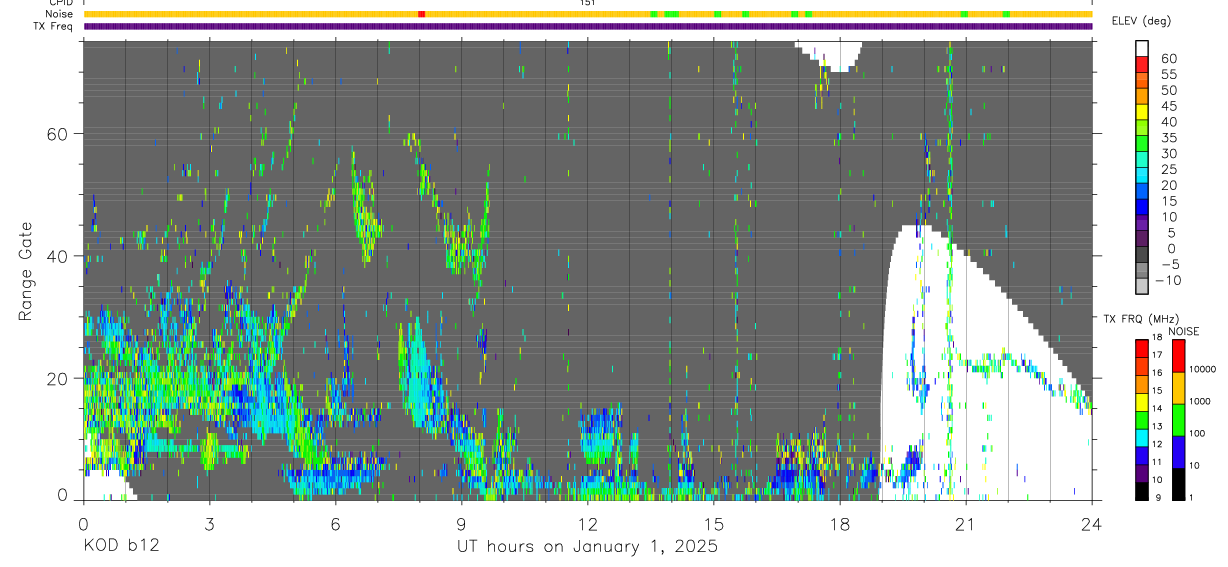Select the yellow 14–15 MHz TX FRQ swatch
1228x567 pixels.
click(x=1142, y=402)
